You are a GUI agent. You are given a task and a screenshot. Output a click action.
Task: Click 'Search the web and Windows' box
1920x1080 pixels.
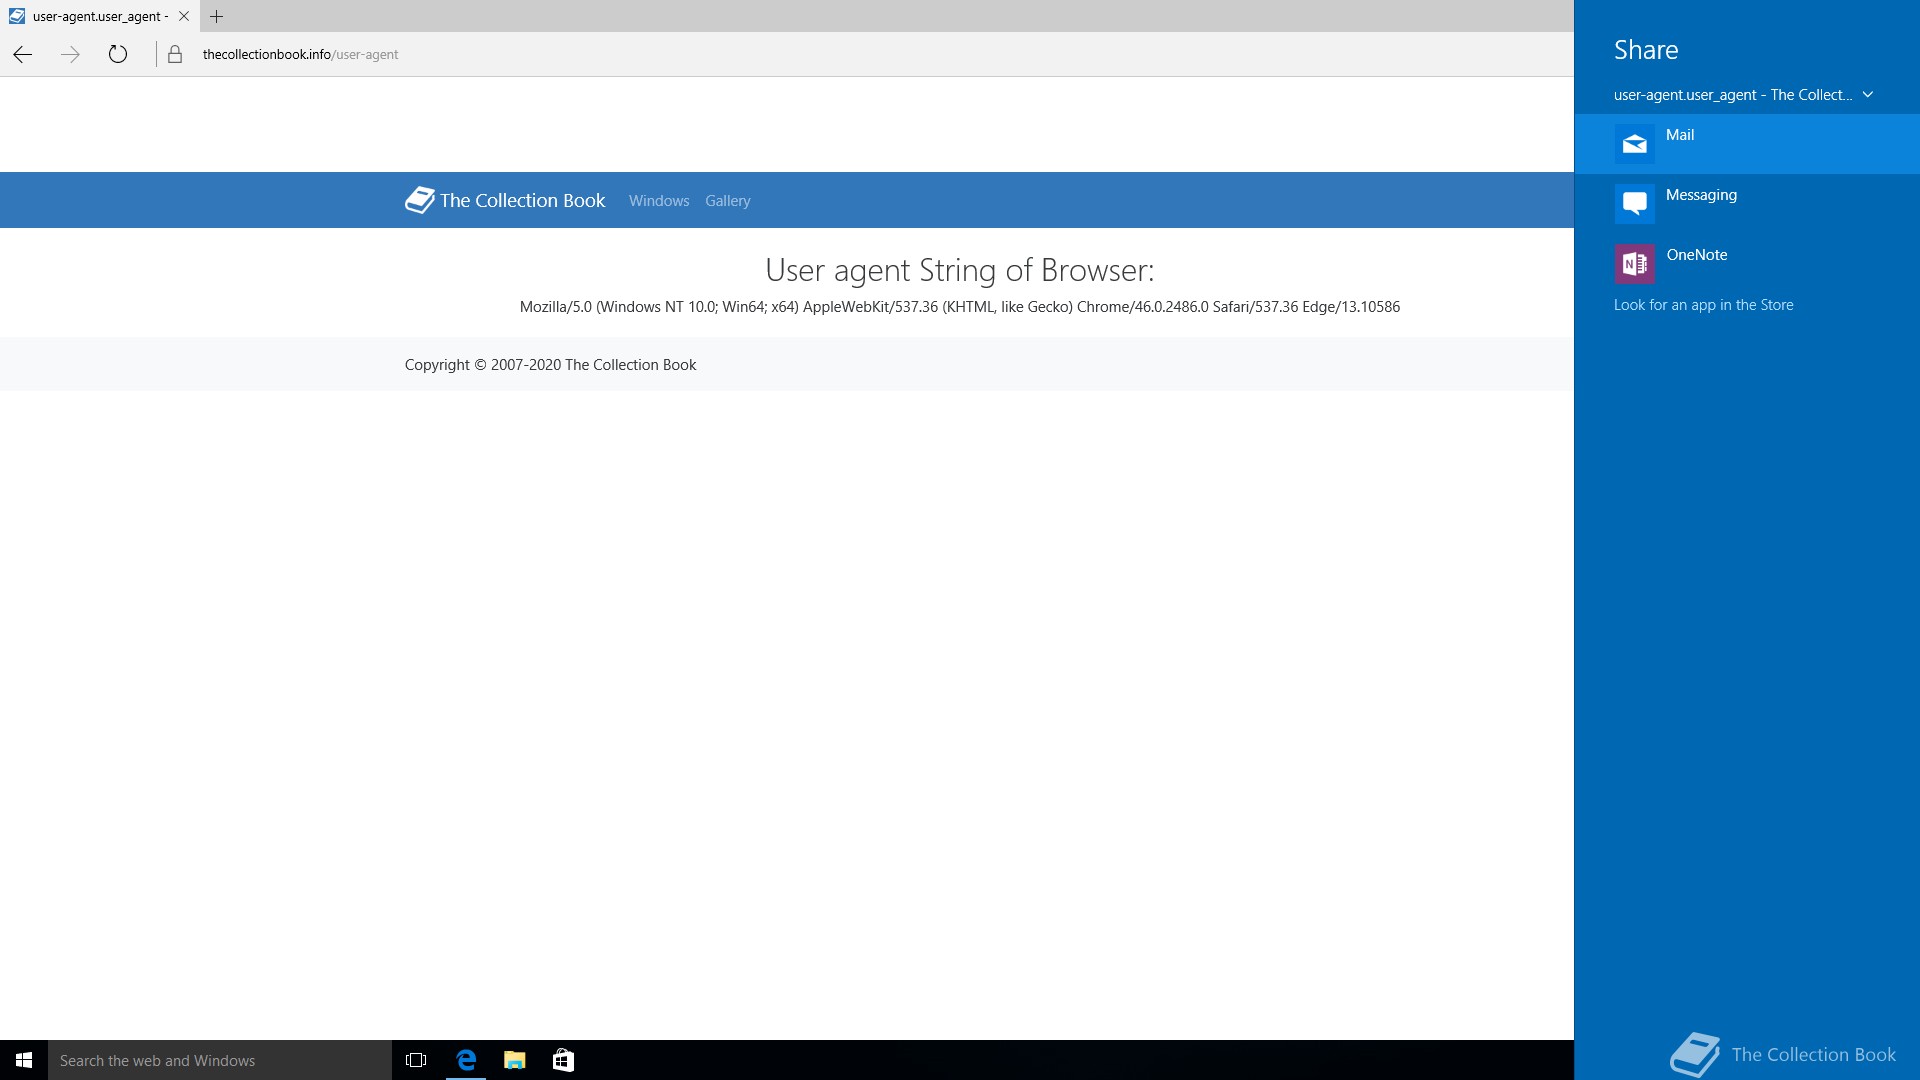[220, 1060]
